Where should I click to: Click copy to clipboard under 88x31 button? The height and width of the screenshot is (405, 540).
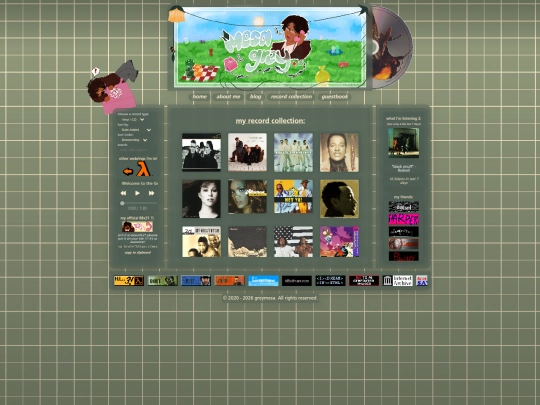137,252
